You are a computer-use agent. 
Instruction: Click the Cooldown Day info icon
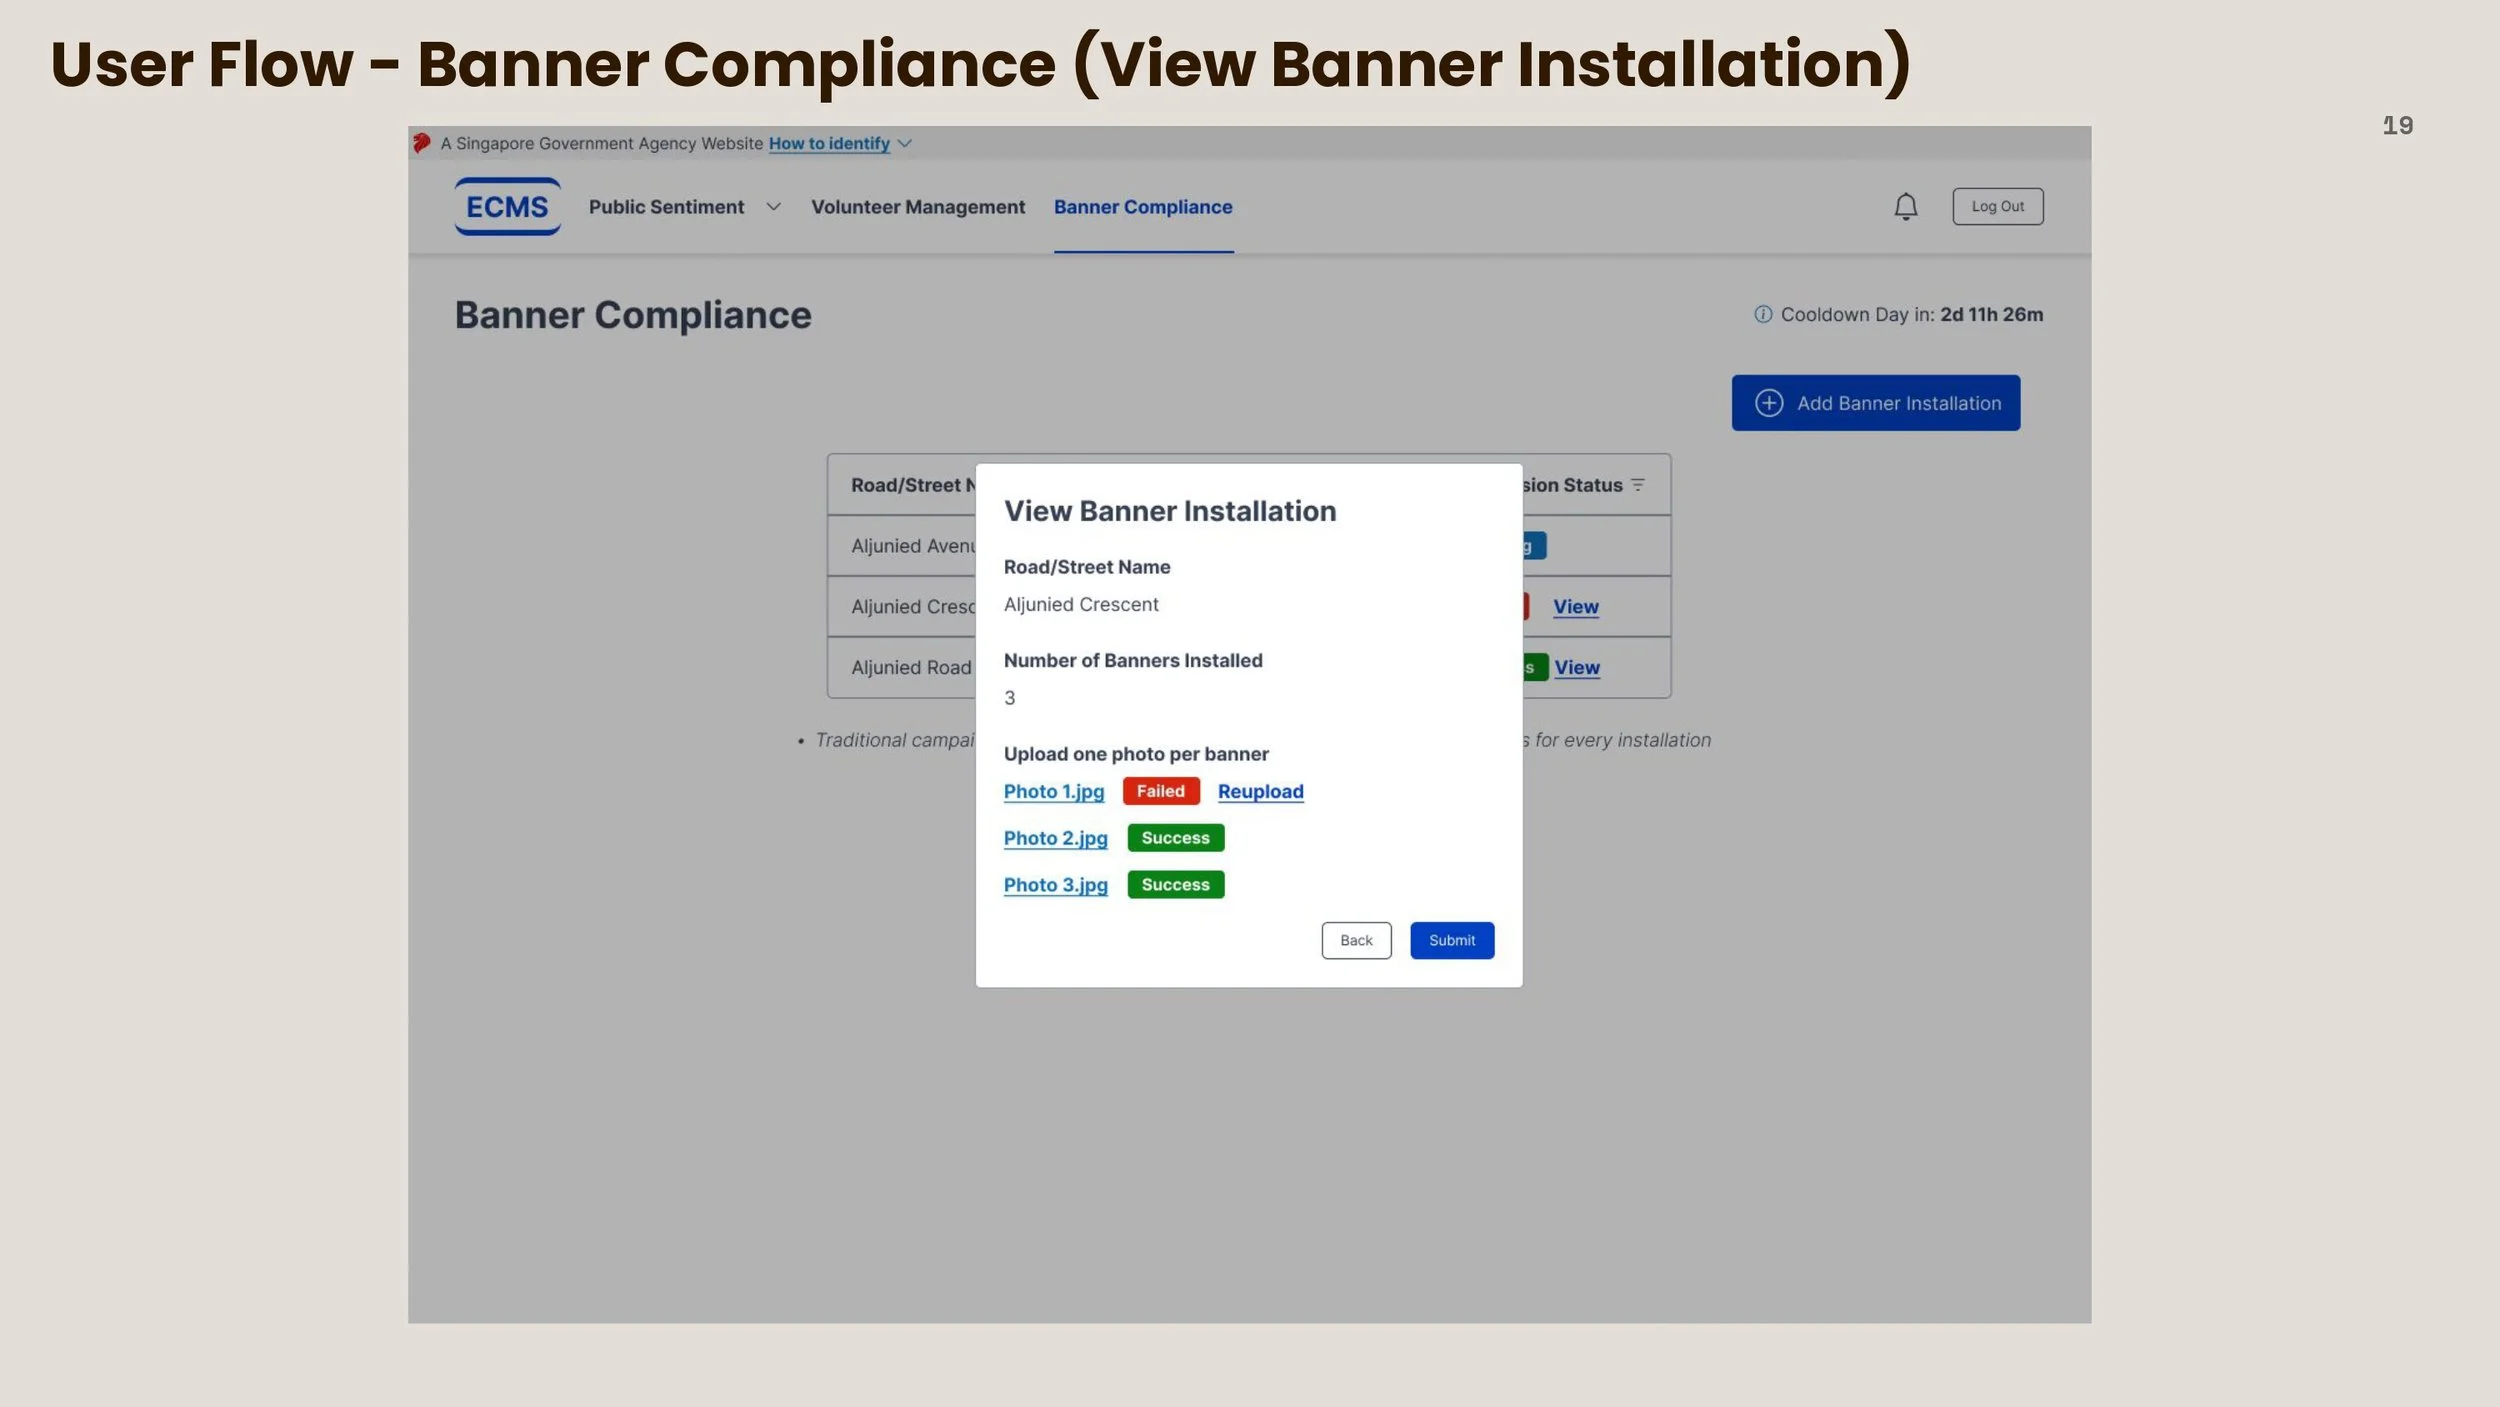1763,314
